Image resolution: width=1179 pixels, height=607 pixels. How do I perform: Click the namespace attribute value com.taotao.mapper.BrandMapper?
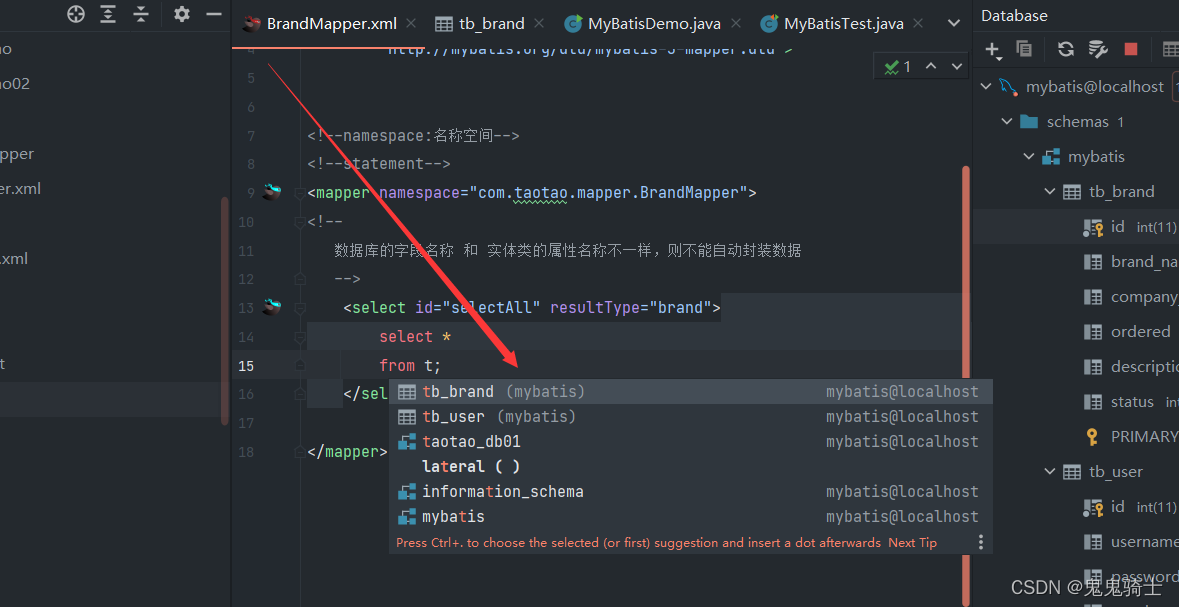(x=608, y=193)
